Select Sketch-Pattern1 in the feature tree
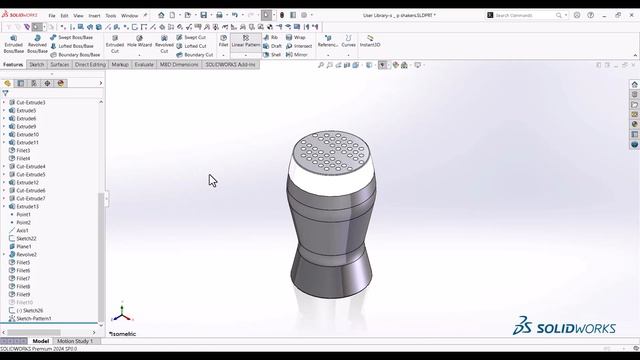The image size is (640, 360). [30, 318]
